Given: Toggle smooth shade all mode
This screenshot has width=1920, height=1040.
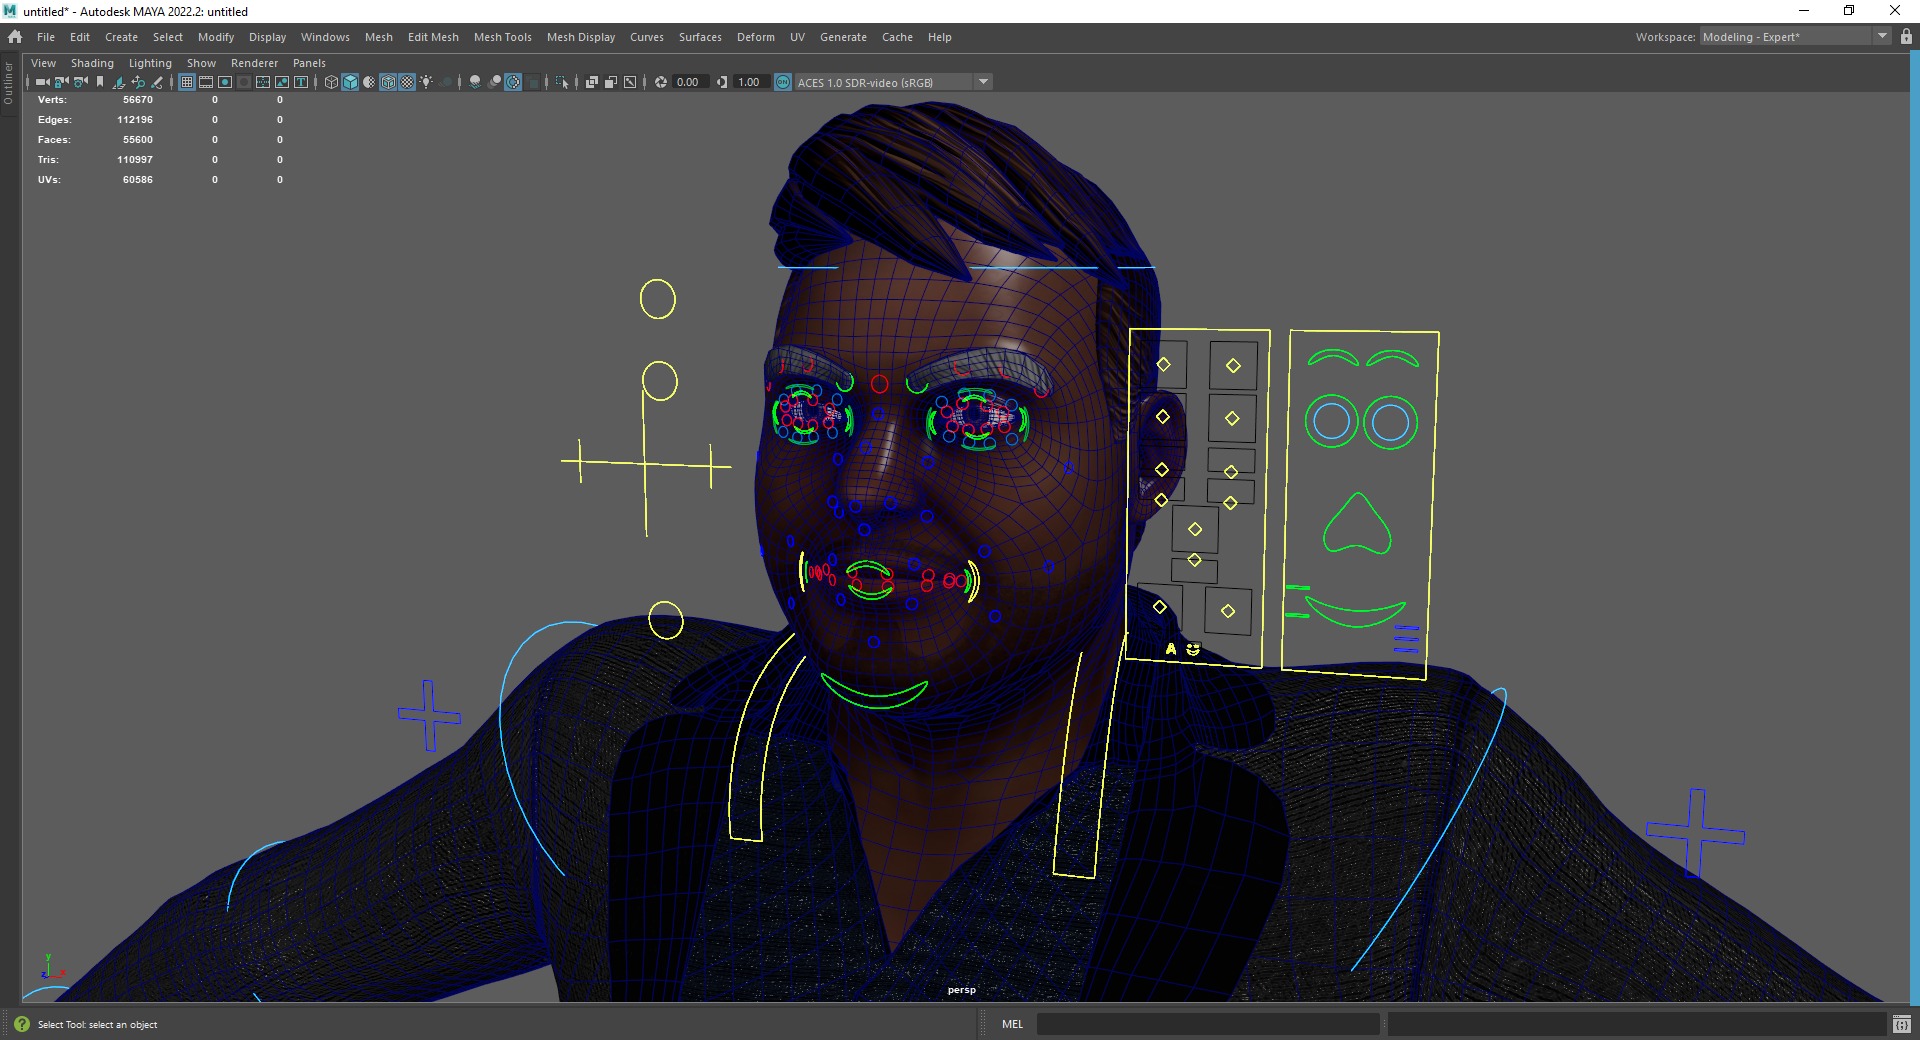Looking at the screenshot, I should tap(350, 82).
